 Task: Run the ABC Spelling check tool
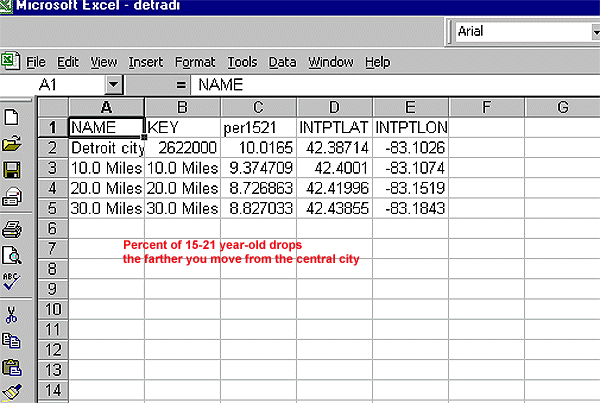(x=12, y=254)
